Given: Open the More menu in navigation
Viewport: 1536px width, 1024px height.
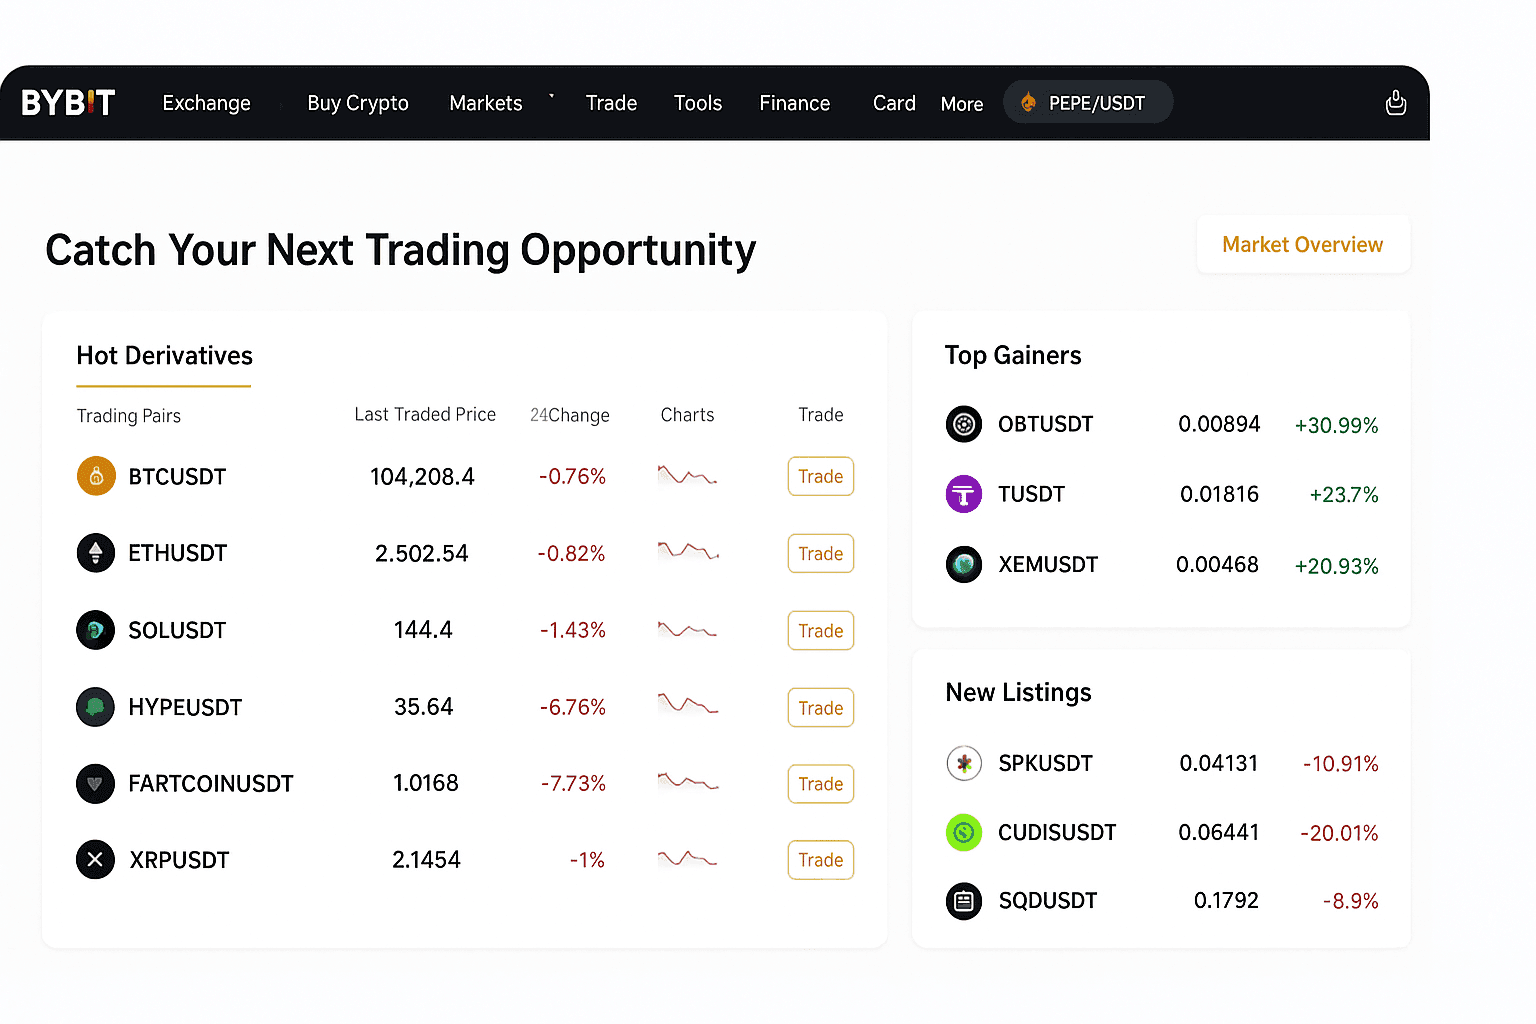Looking at the screenshot, I should point(962,104).
